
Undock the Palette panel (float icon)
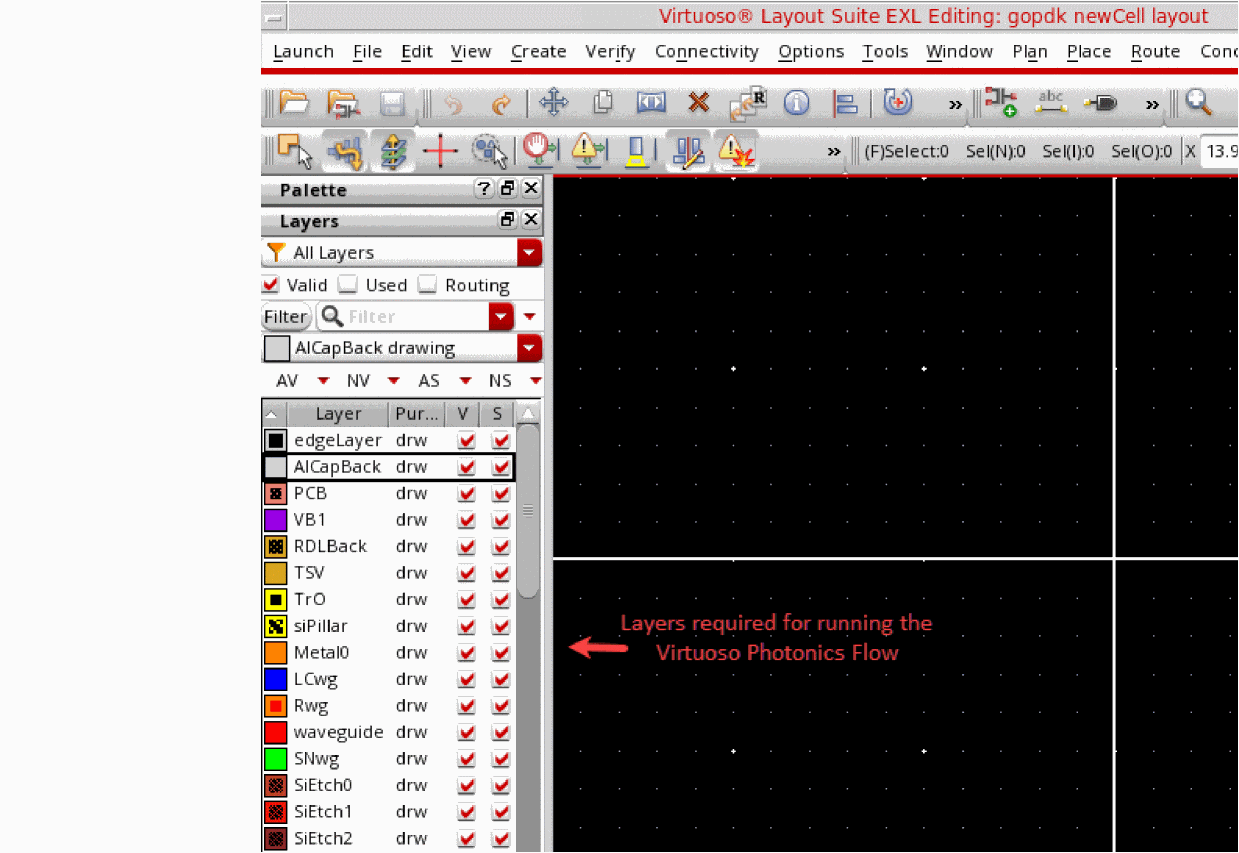pyautogui.click(x=508, y=189)
